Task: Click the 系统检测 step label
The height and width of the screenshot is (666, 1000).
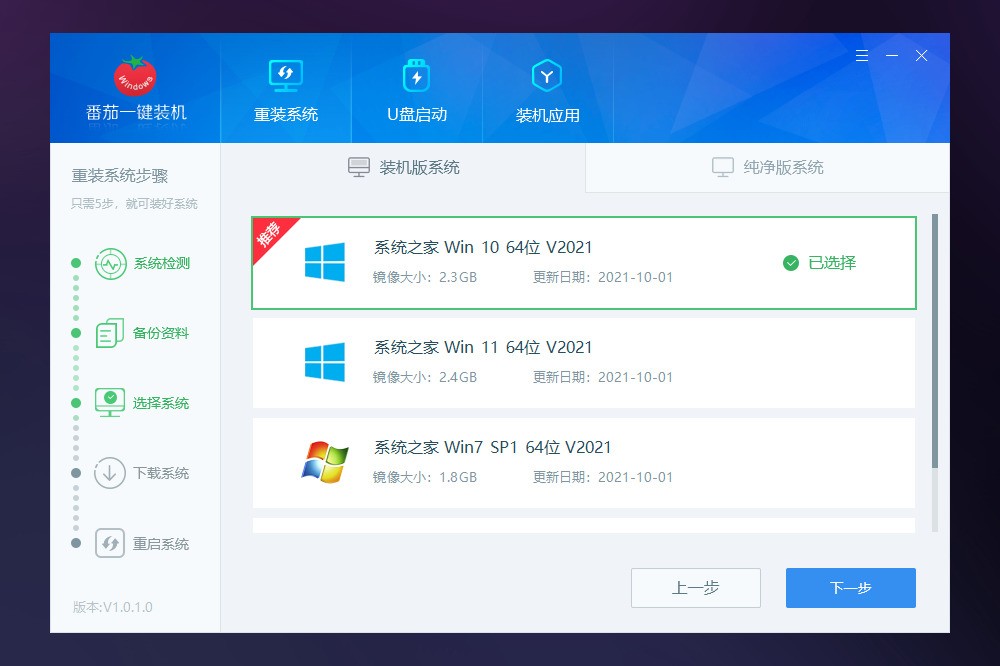Action: [x=161, y=263]
